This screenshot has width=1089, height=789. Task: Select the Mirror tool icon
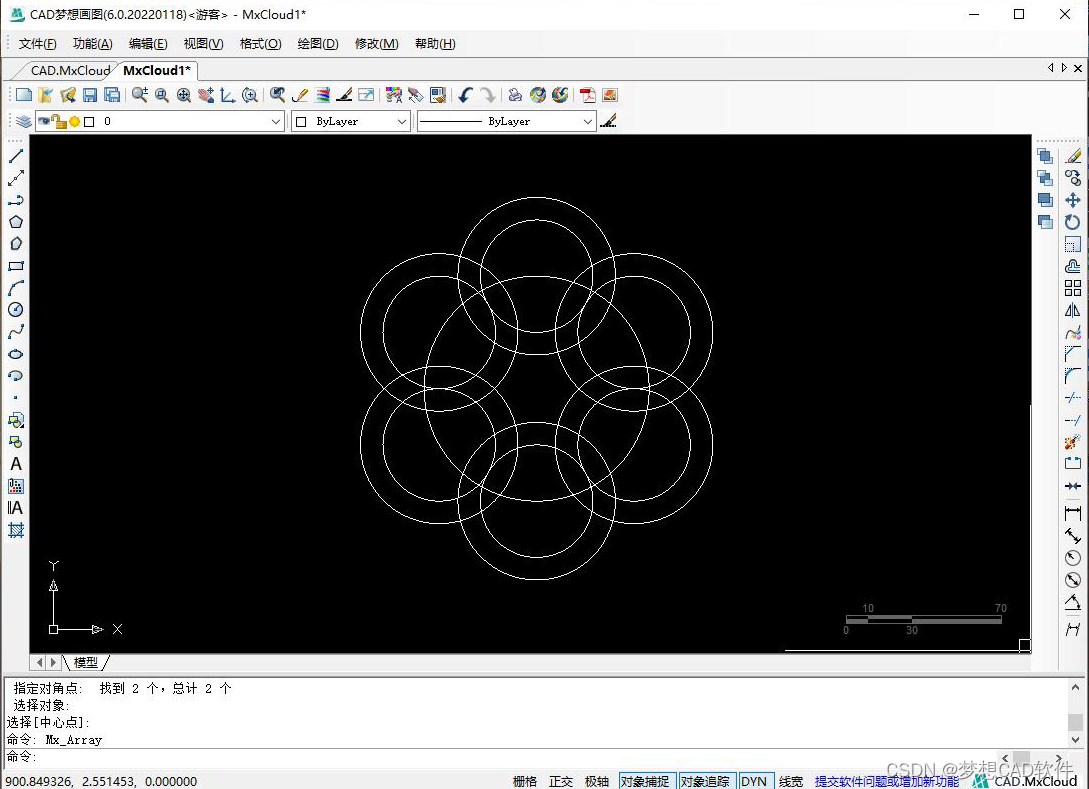click(x=1073, y=310)
